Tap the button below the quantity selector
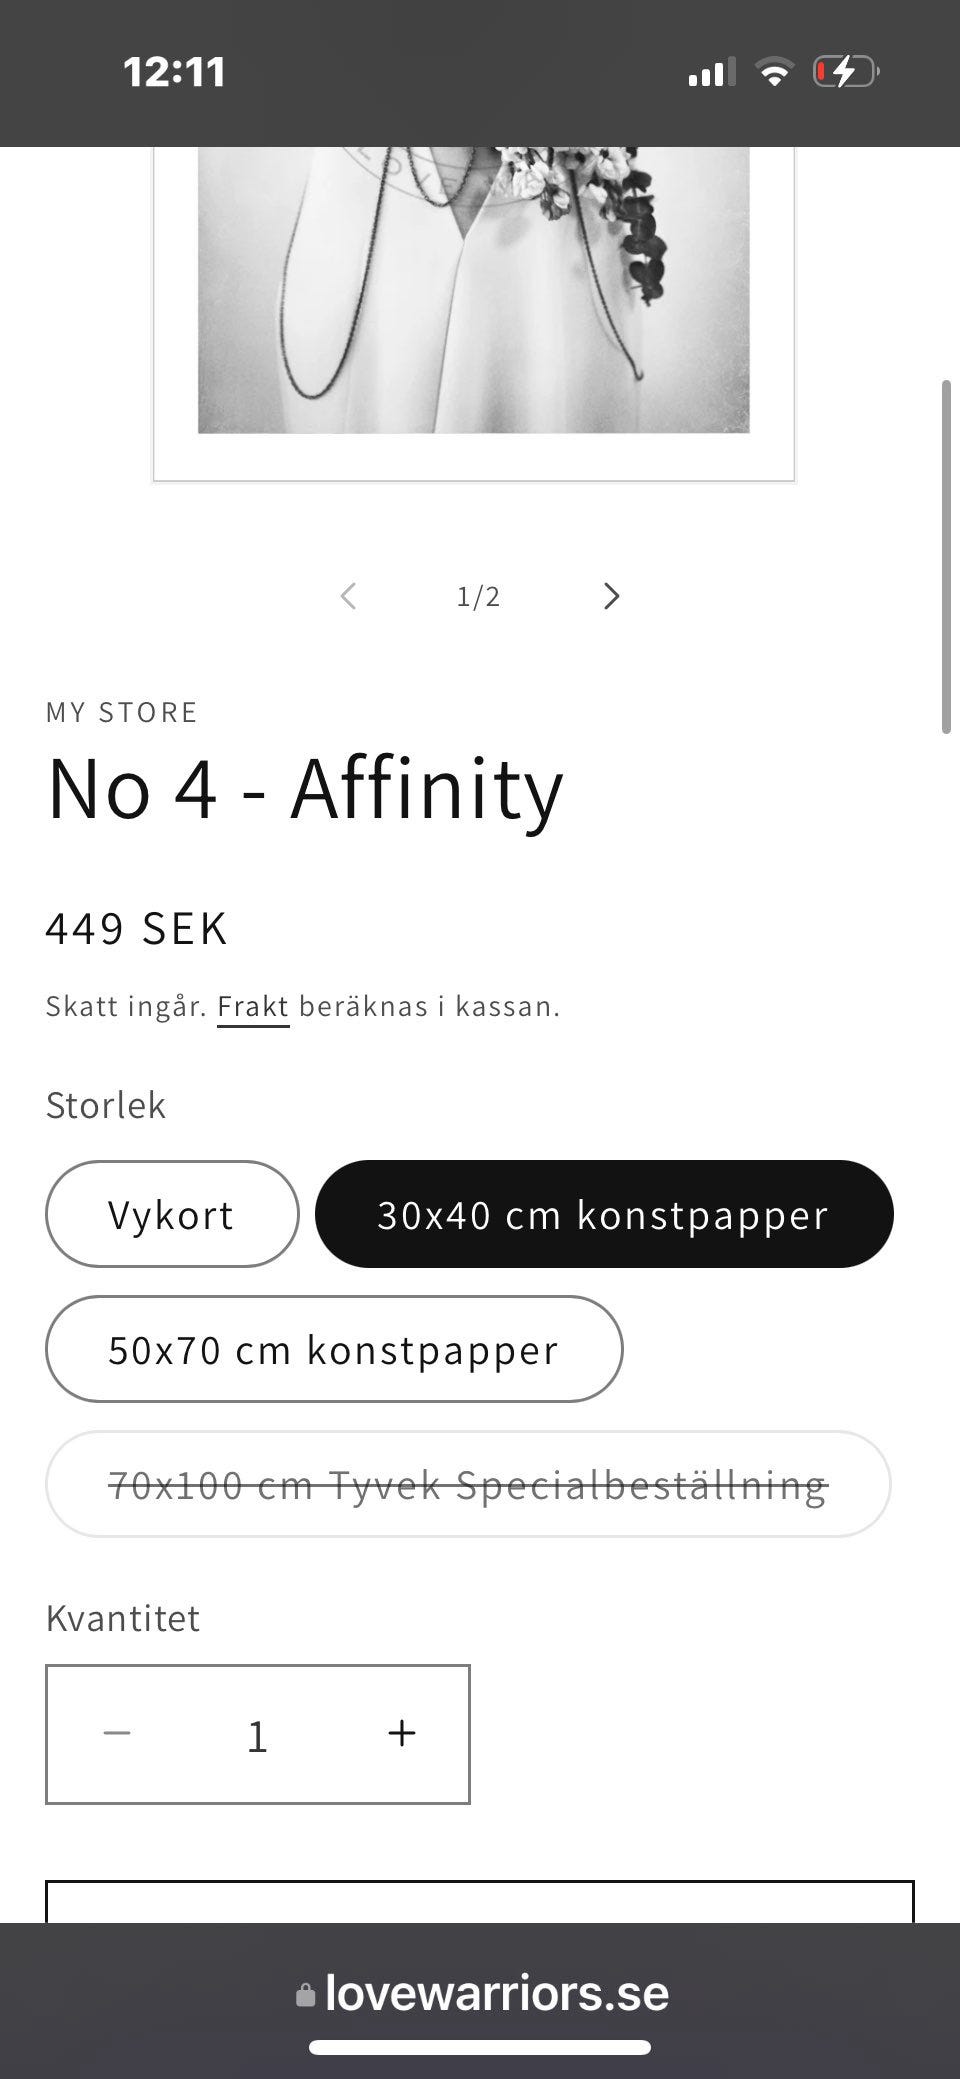Image resolution: width=960 pixels, height=2079 pixels. click(x=480, y=1901)
